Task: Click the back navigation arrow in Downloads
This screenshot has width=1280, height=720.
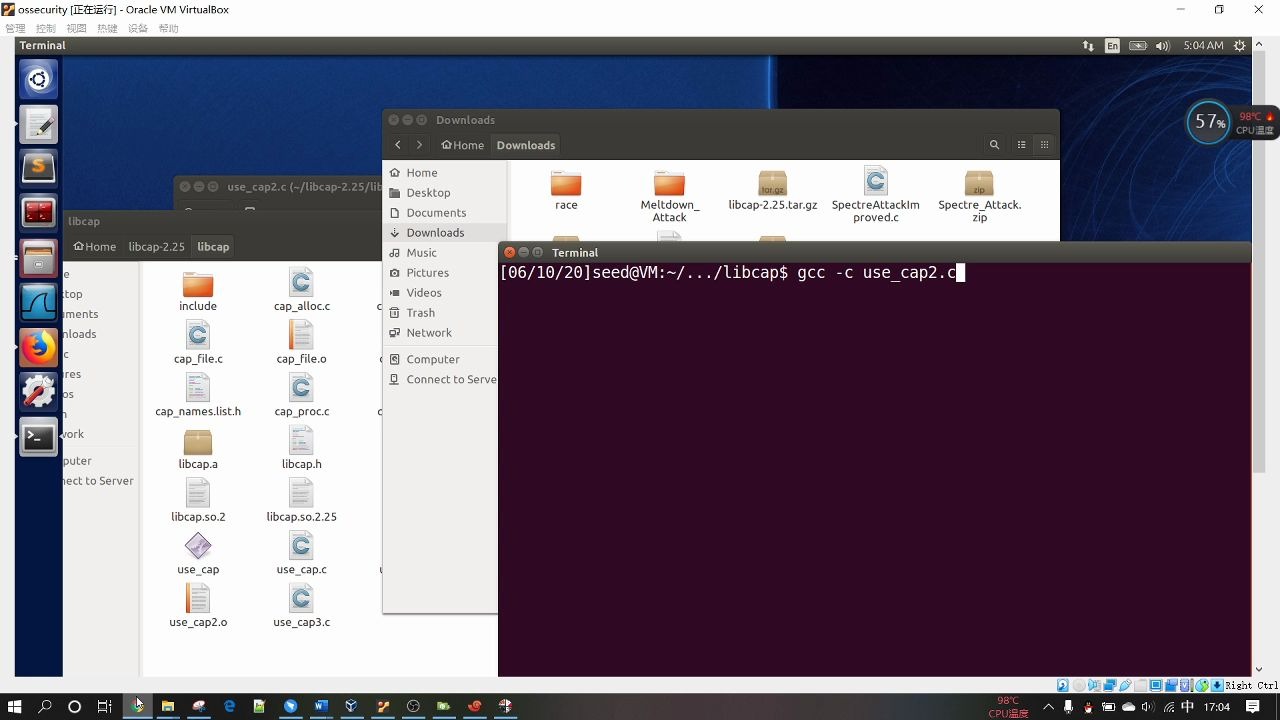Action: pyautogui.click(x=398, y=144)
